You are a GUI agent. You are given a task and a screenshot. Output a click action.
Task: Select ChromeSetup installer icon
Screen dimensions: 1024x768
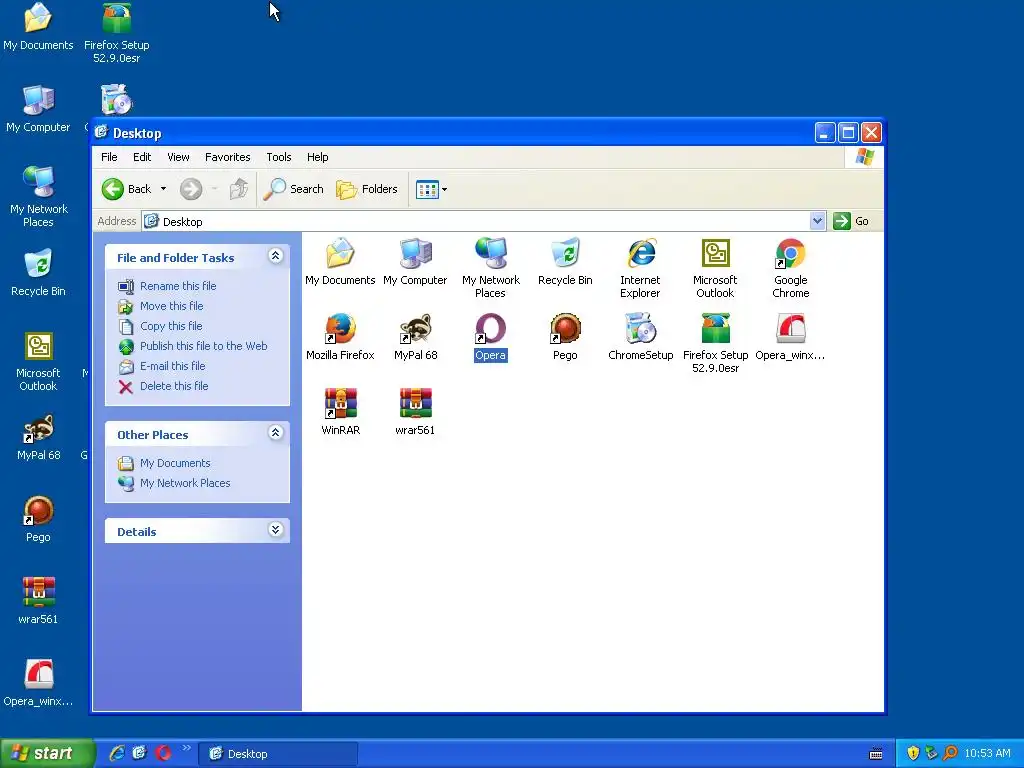click(640, 337)
